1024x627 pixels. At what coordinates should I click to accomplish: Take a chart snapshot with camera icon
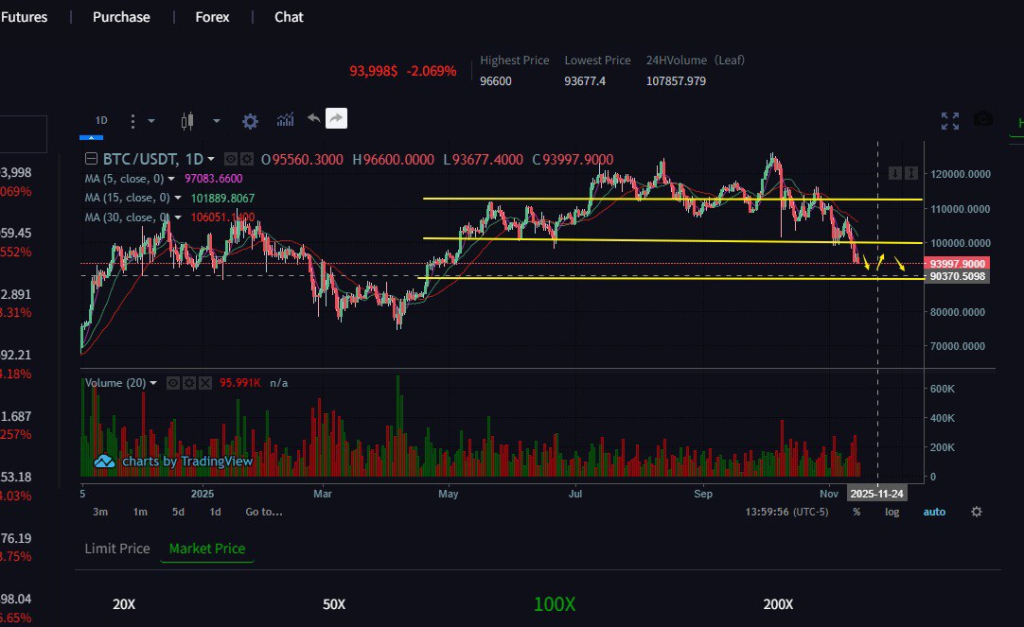(x=983, y=120)
